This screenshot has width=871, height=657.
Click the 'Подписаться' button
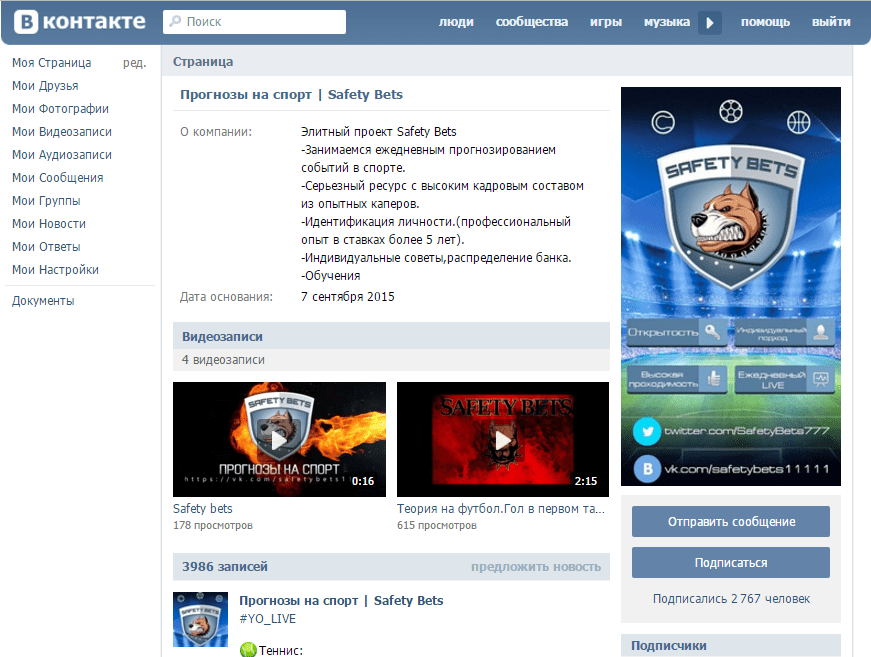click(731, 563)
